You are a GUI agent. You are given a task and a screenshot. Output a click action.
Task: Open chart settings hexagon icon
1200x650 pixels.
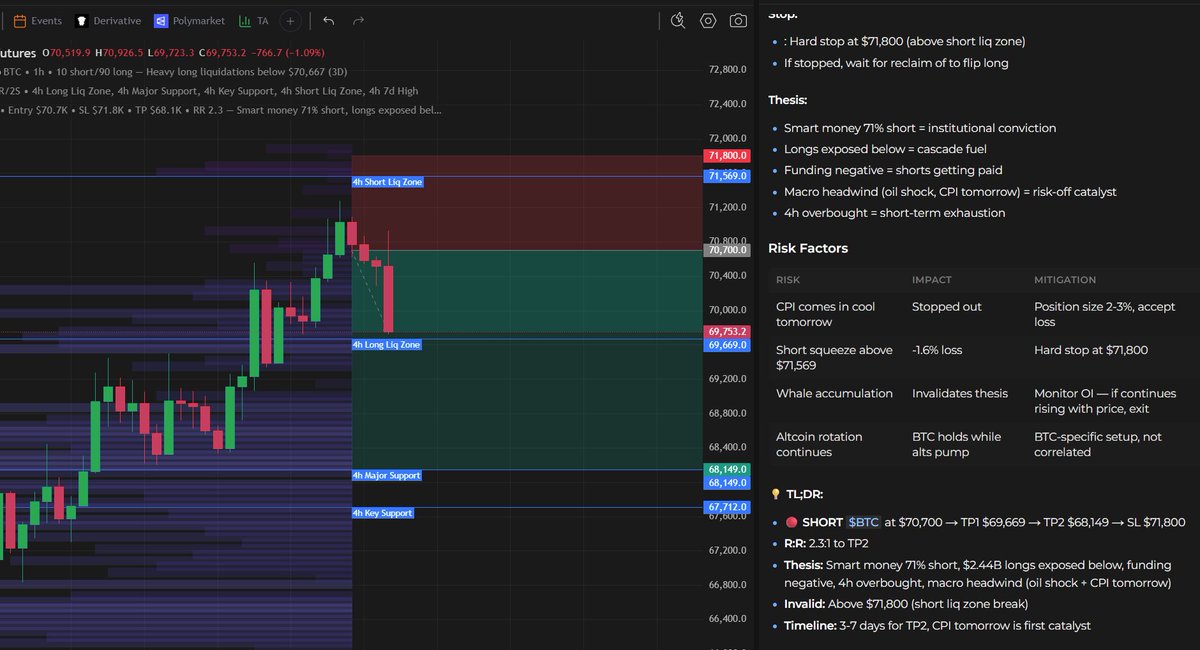(708, 20)
